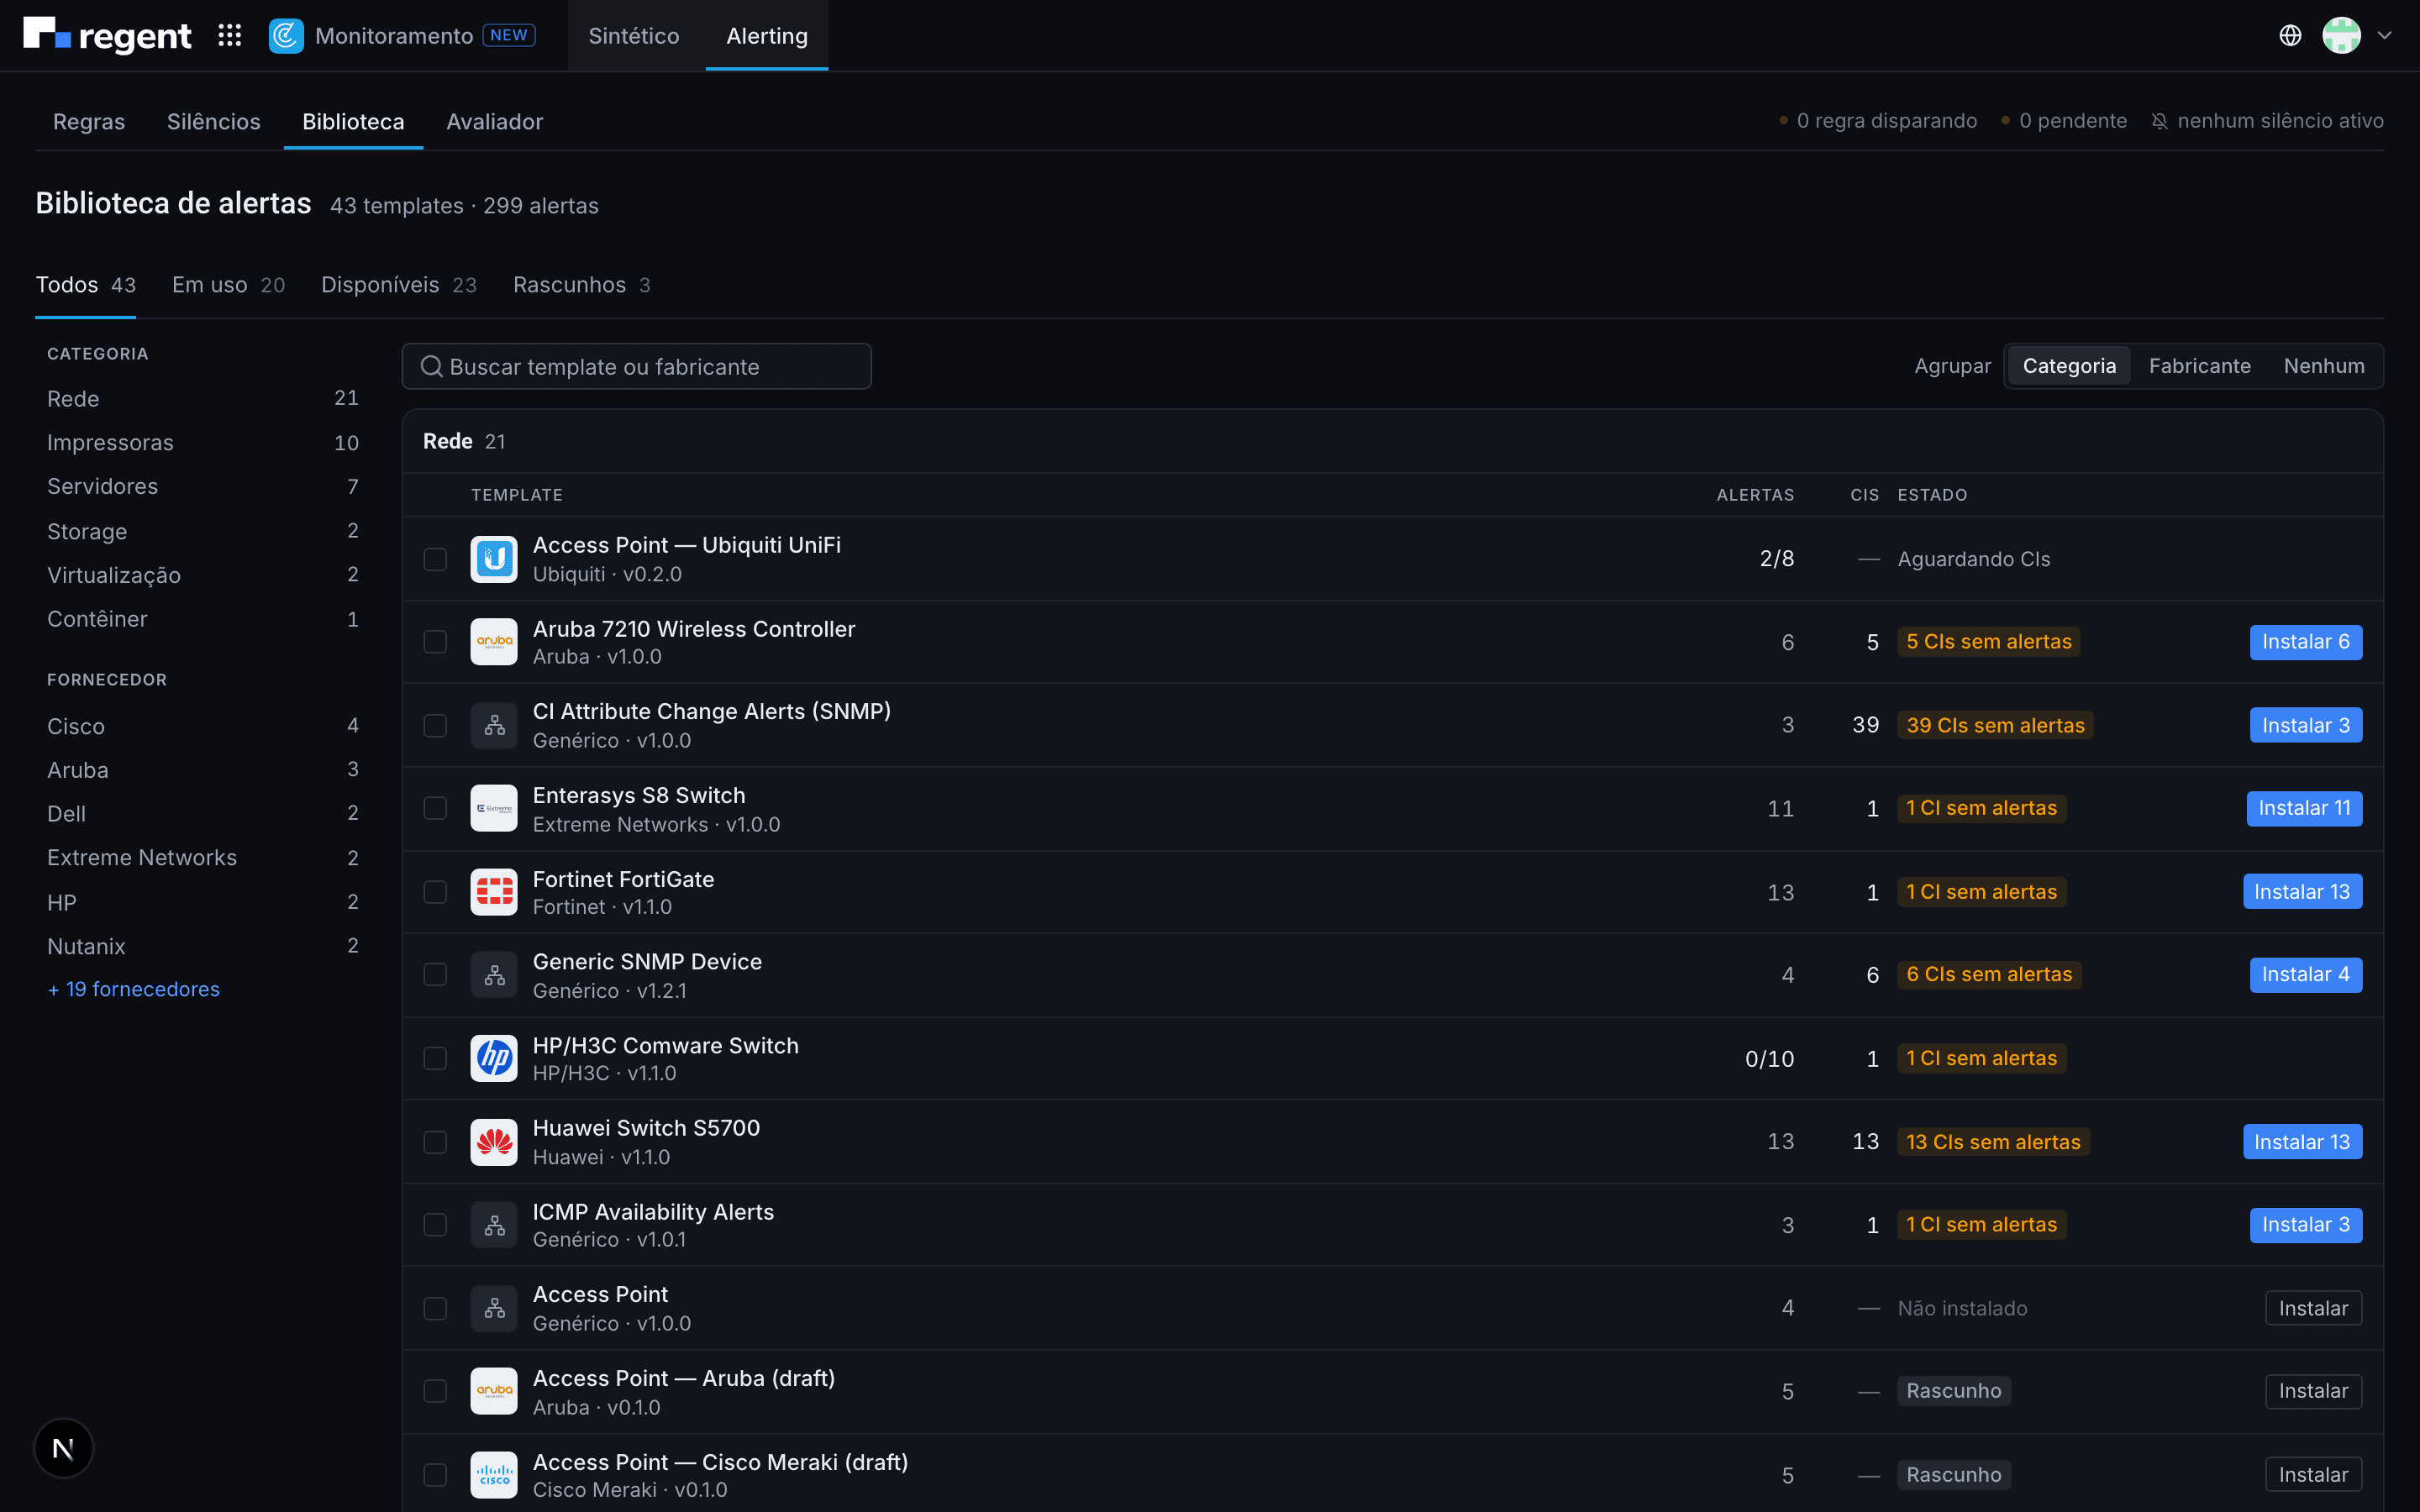Click the Cisco Meraki draft template logo
The width and height of the screenshot is (2420, 1512).
[494, 1475]
